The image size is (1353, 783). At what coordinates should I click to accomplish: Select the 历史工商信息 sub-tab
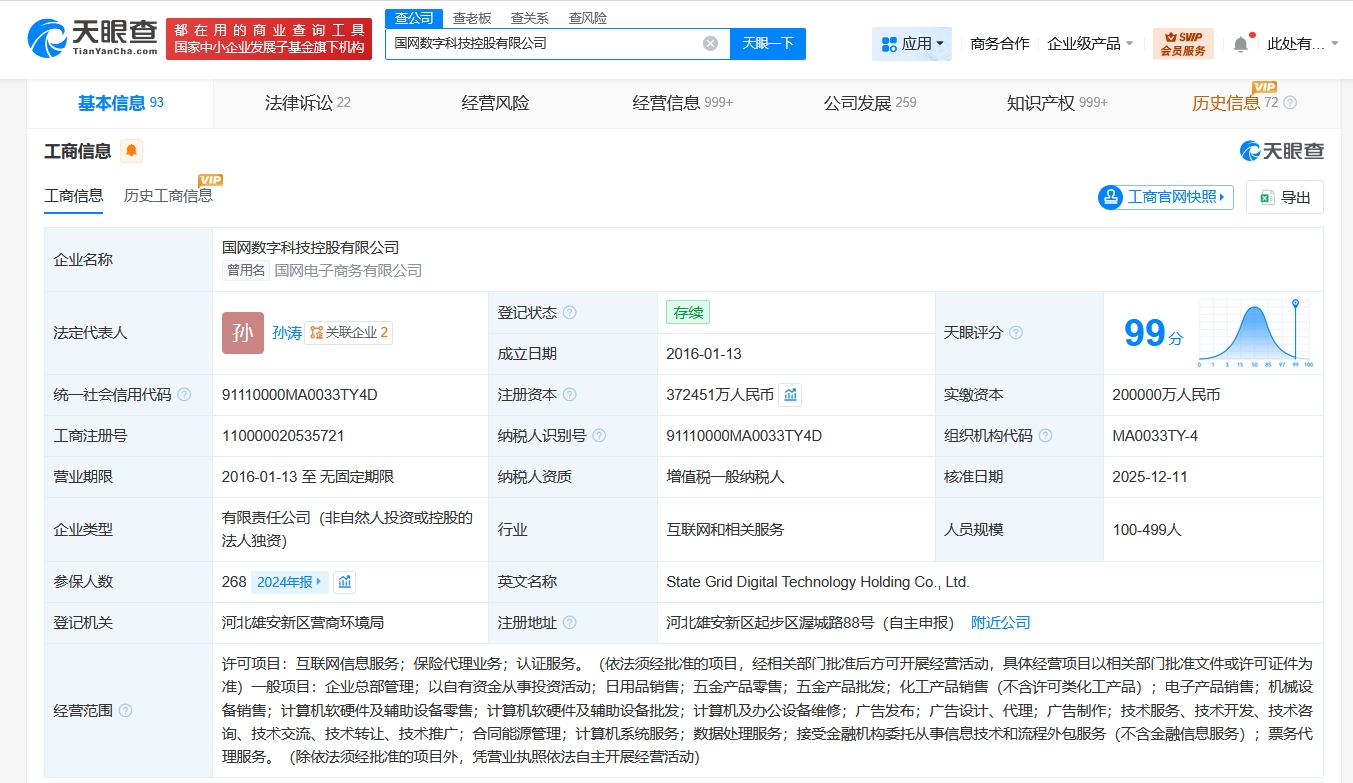click(x=168, y=196)
